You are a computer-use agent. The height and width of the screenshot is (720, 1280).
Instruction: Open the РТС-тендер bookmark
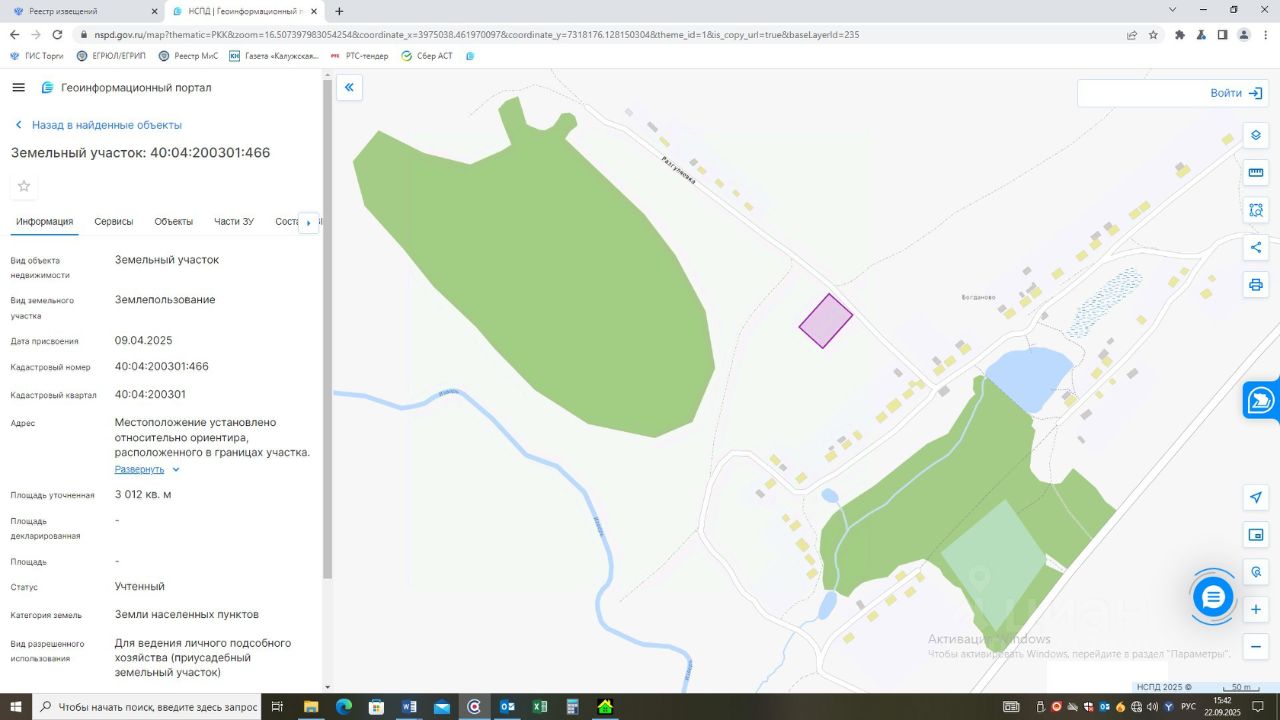358,56
